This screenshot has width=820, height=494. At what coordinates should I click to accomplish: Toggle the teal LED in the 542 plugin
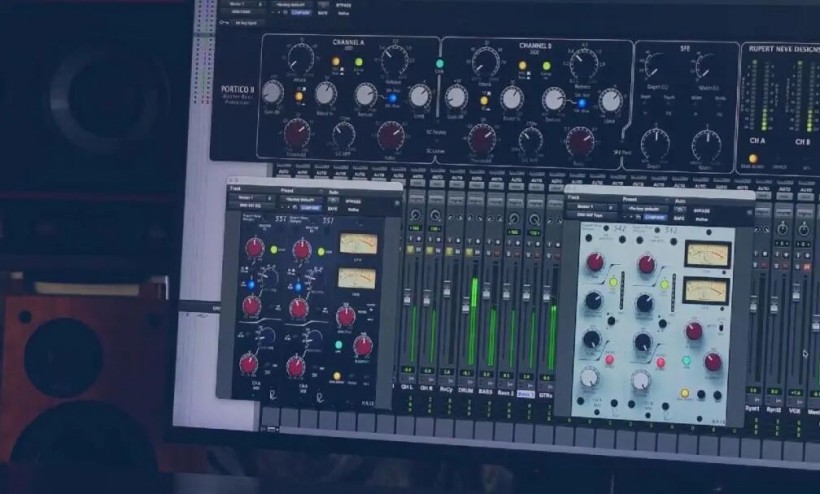(x=686, y=361)
